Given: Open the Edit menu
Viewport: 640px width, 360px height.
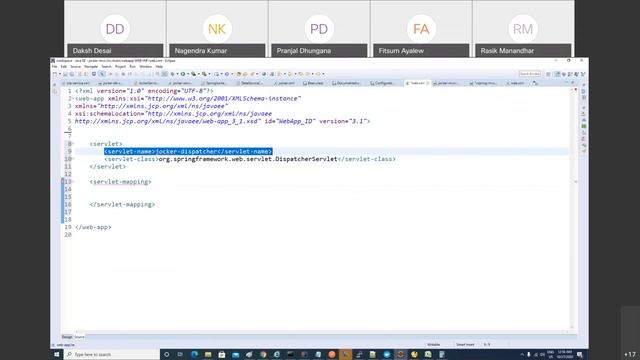Looking at the screenshot, I should [x=64, y=67].
